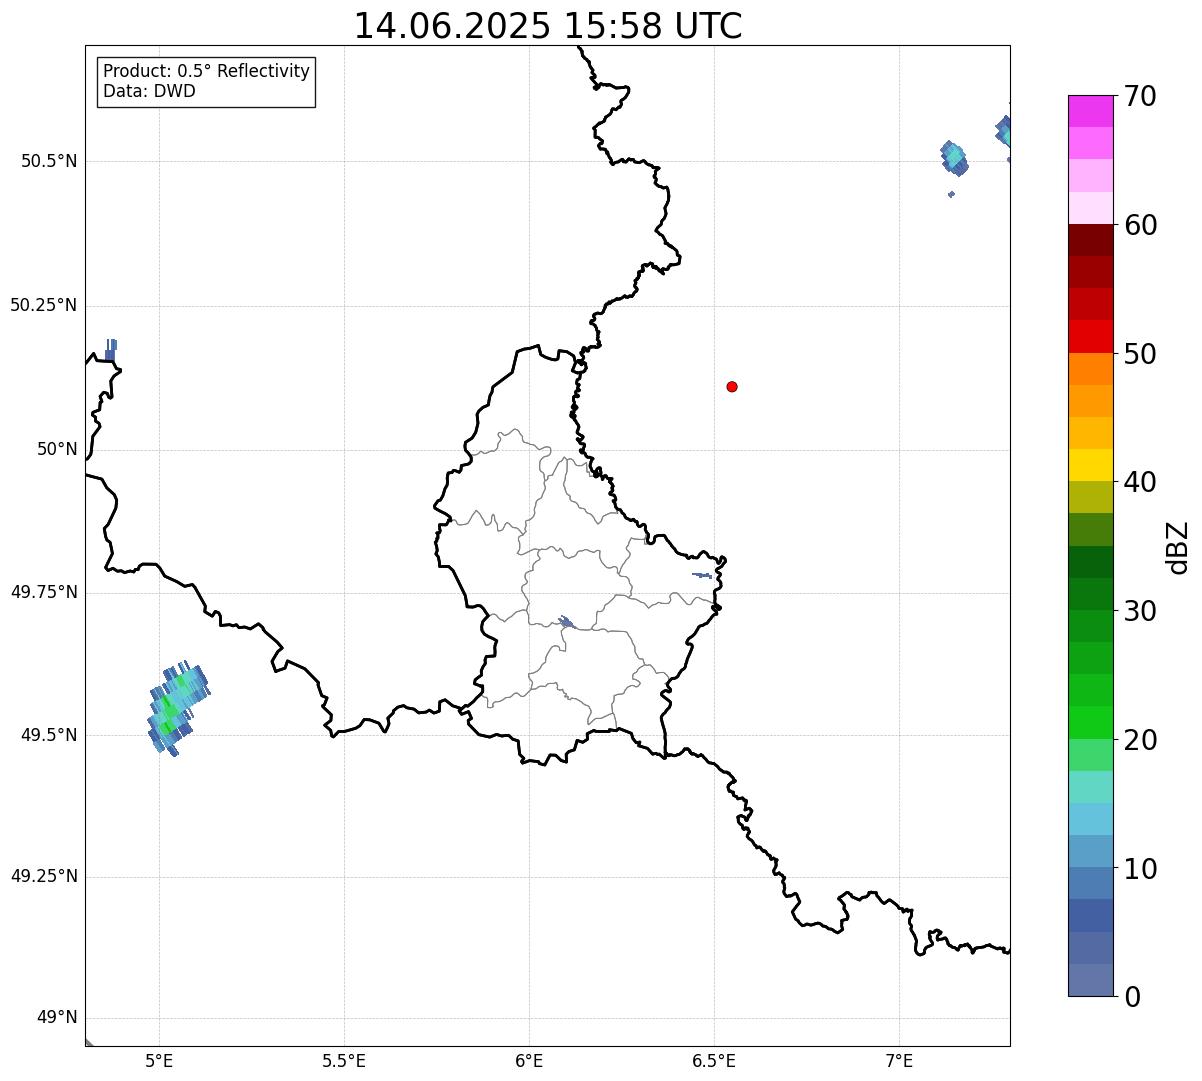Click the 50.5°N latitude label
The width and height of the screenshot is (1202, 1081).
pyautogui.click(x=49, y=162)
